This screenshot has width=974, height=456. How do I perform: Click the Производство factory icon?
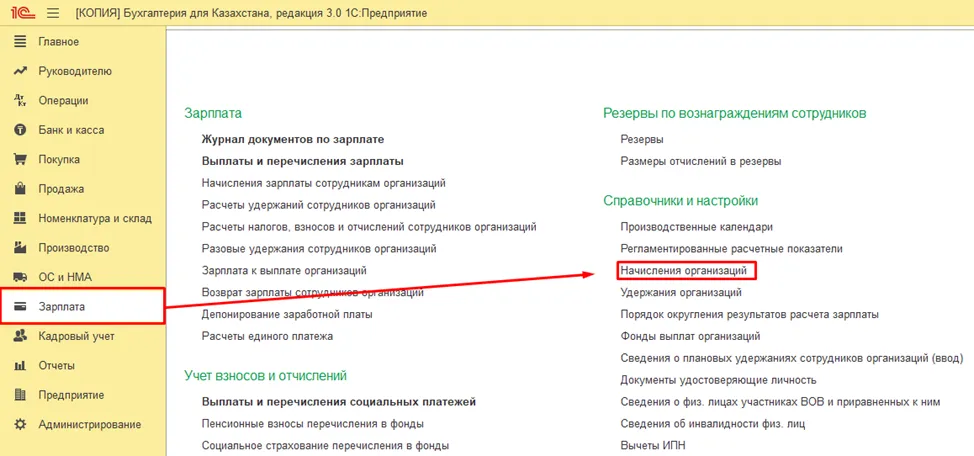coord(20,247)
